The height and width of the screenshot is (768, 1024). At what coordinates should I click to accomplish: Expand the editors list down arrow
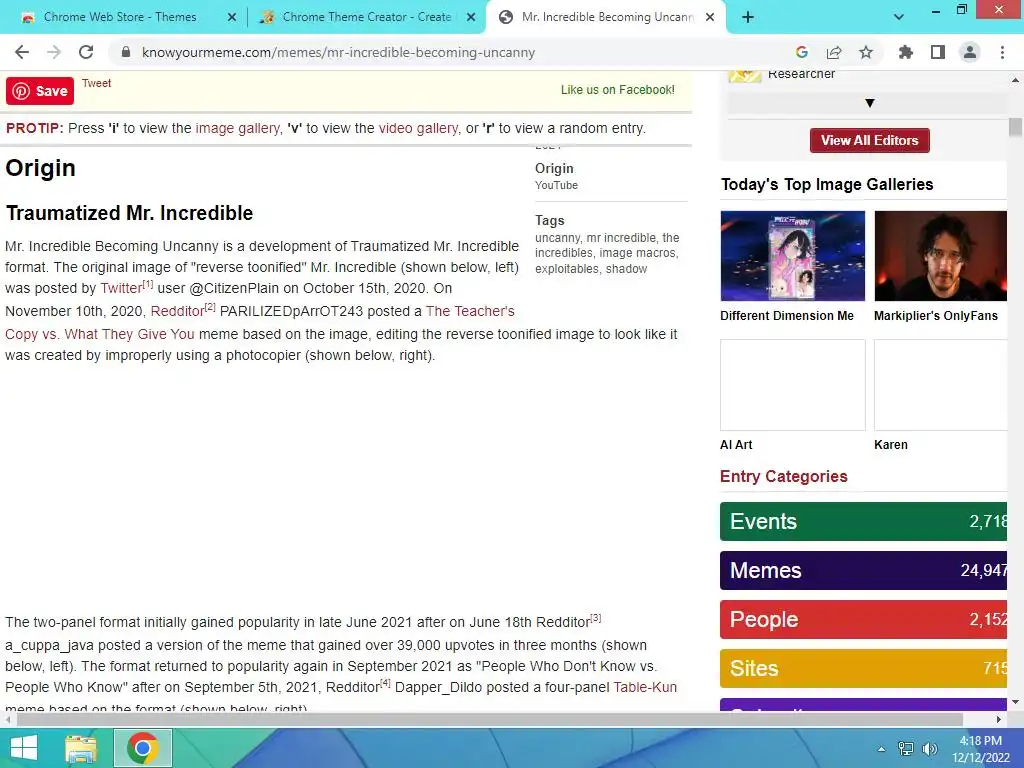coord(869,103)
